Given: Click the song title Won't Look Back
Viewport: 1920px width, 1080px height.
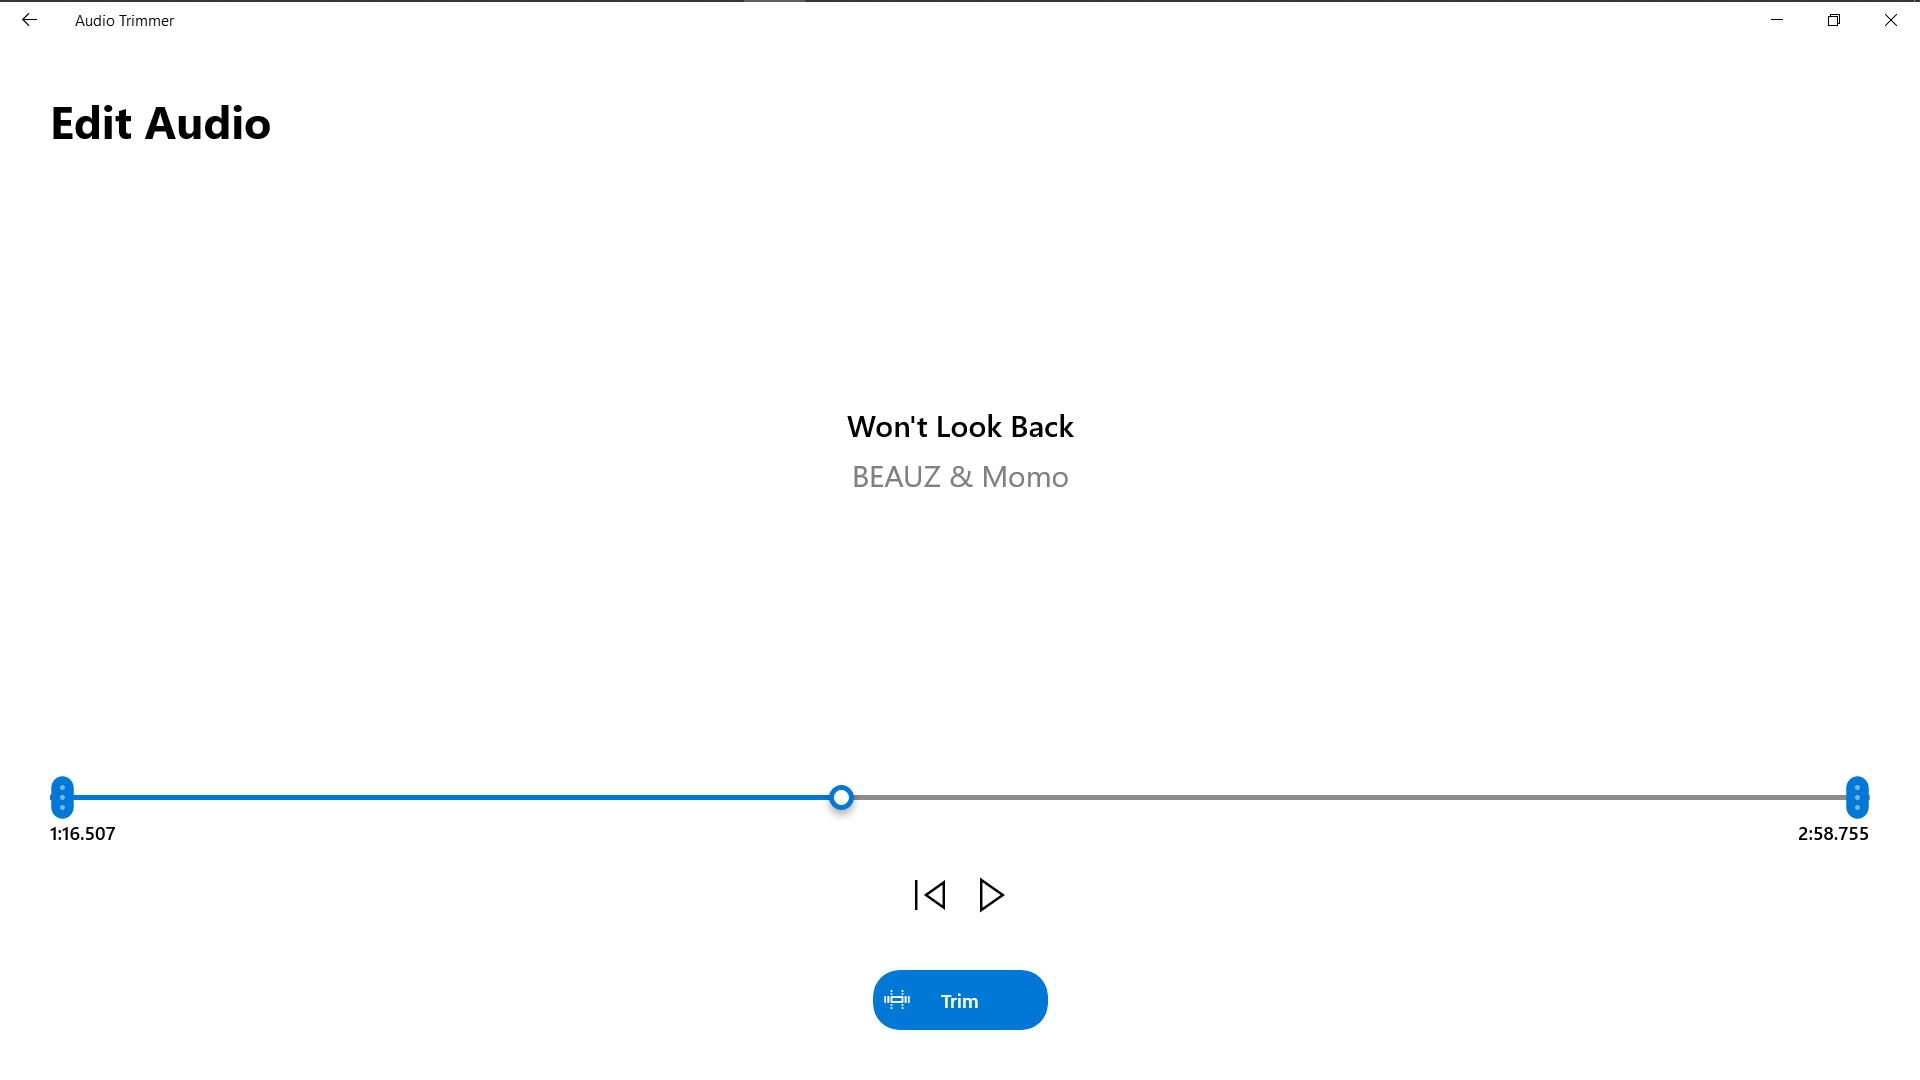Looking at the screenshot, I should click(x=960, y=427).
